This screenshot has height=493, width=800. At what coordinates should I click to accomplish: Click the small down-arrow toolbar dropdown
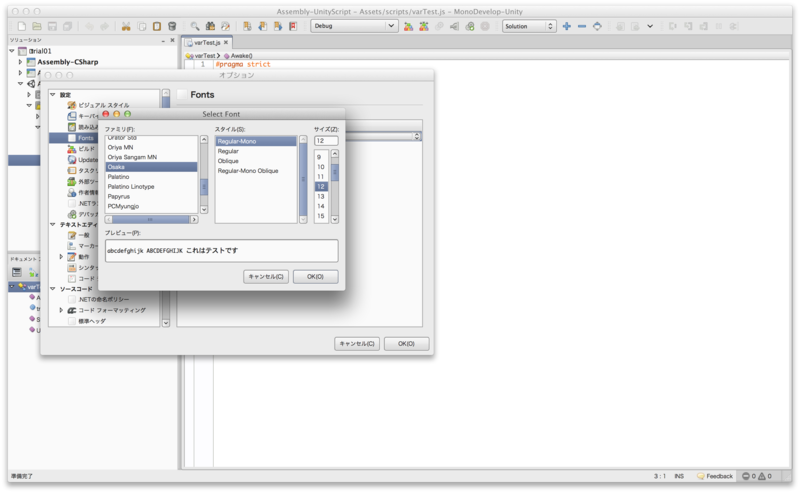pos(650,26)
